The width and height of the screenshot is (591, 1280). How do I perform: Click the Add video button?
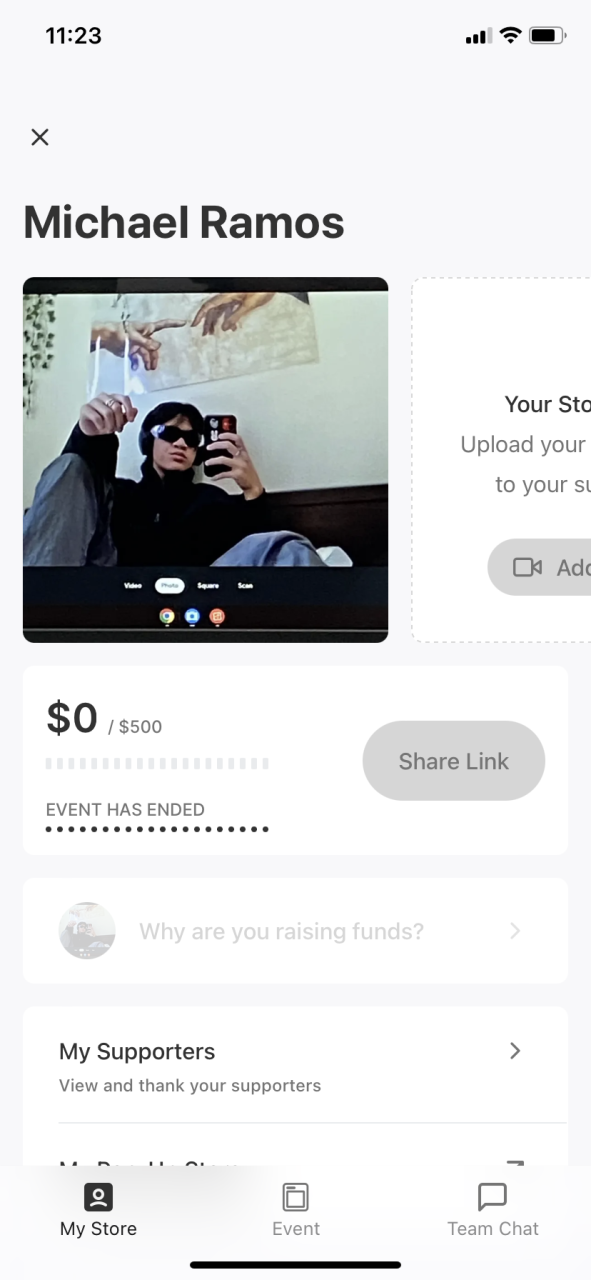pos(540,567)
